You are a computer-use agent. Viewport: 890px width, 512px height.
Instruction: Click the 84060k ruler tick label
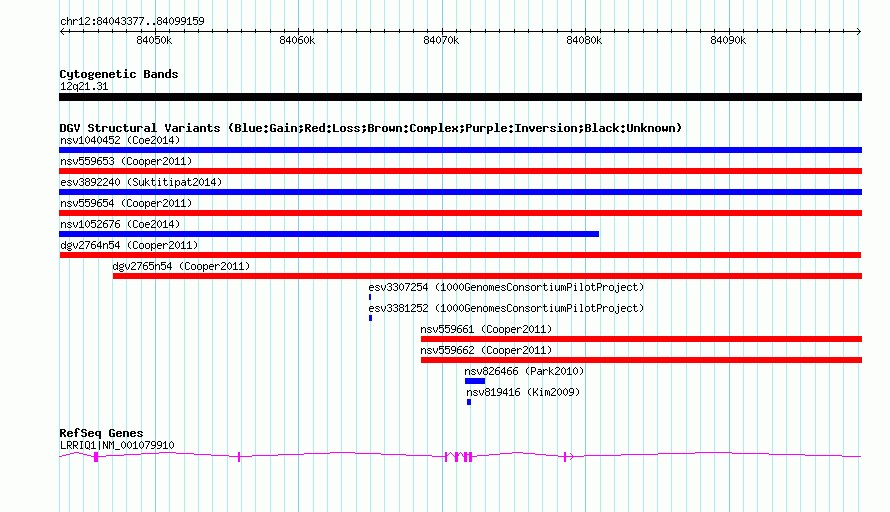click(297, 41)
